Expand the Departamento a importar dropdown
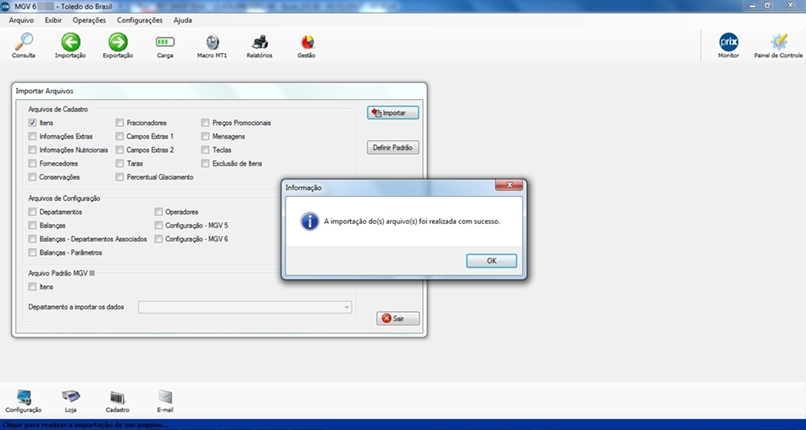The width and height of the screenshot is (806, 430). pyautogui.click(x=245, y=307)
